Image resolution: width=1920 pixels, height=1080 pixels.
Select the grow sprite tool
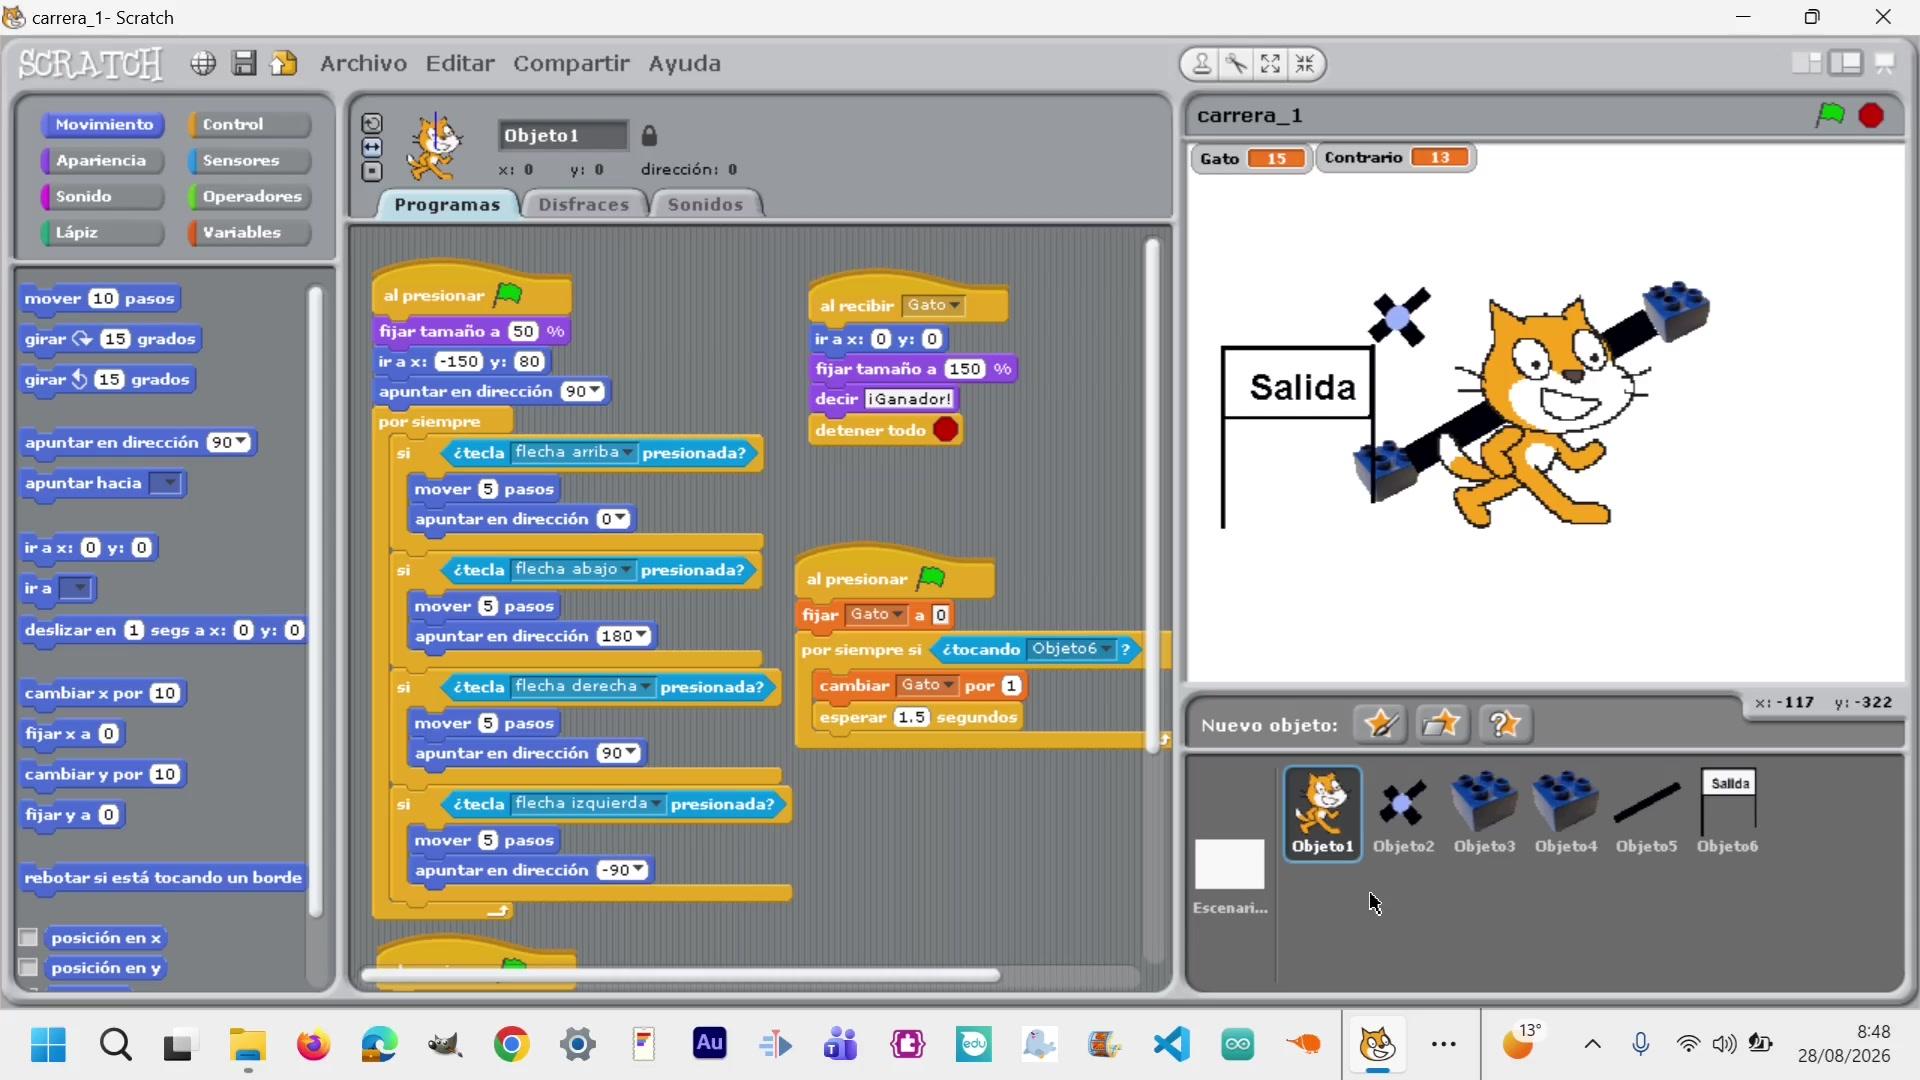tap(1271, 64)
